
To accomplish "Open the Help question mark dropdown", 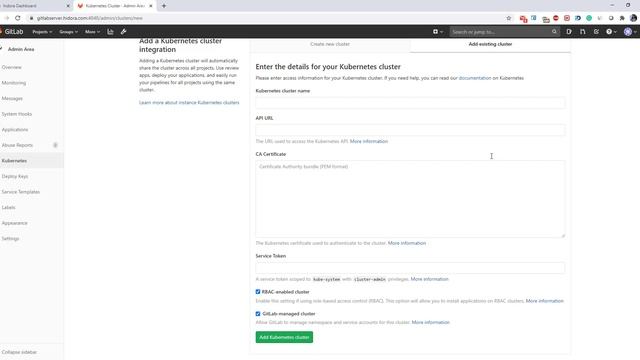I will 611,31.
